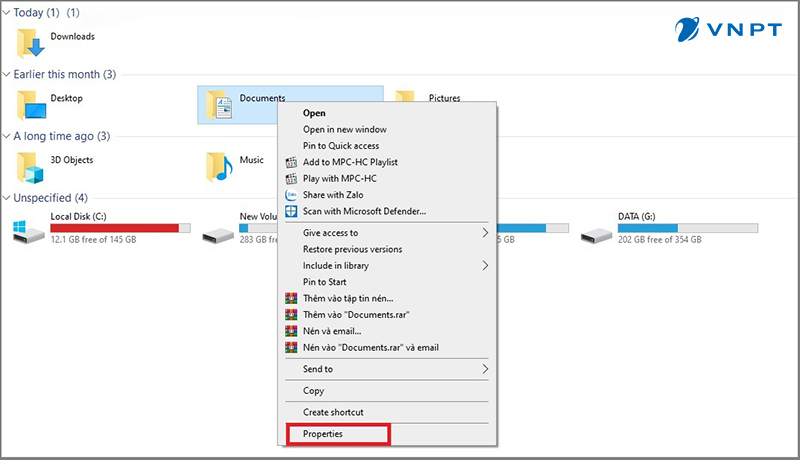This screenshot has height=460, width=800.
Task: Click the Downloads folder icon
Action: coord(32,42)
